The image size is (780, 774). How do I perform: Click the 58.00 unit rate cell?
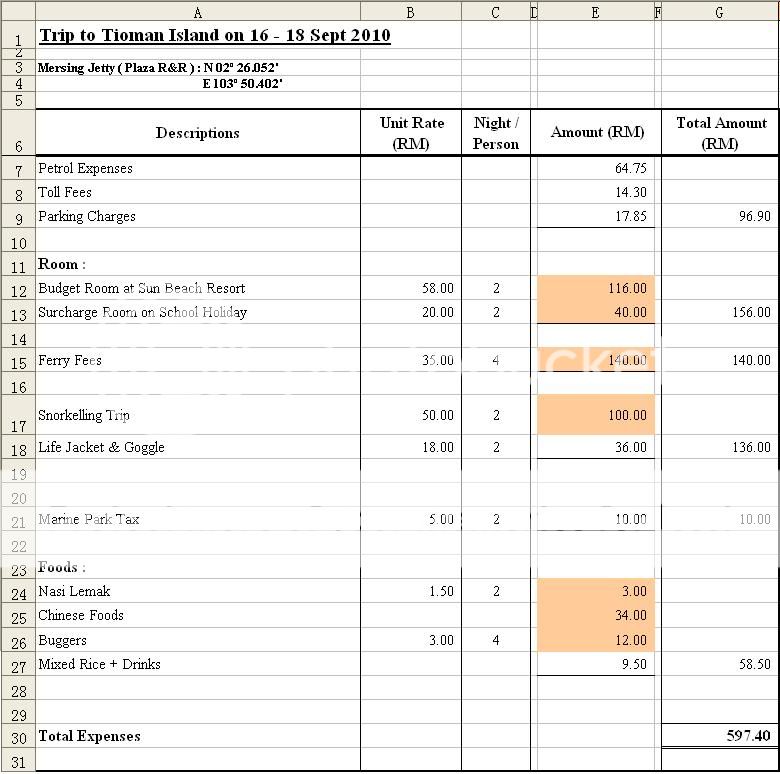pos(411,288)
